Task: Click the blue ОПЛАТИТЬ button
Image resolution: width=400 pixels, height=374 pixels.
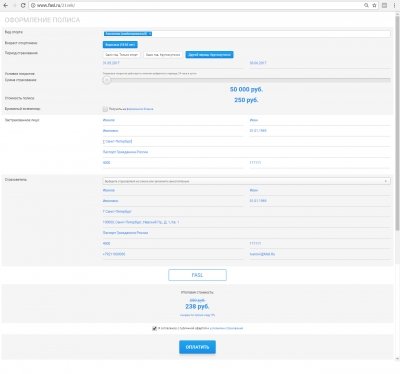Action: point(197,347)
